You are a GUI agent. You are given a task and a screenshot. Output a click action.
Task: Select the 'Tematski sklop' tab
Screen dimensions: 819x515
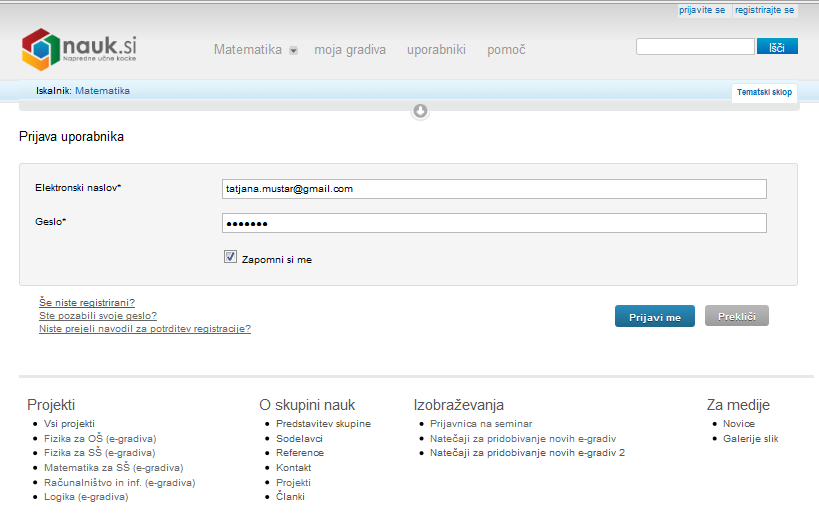(764, 92)
